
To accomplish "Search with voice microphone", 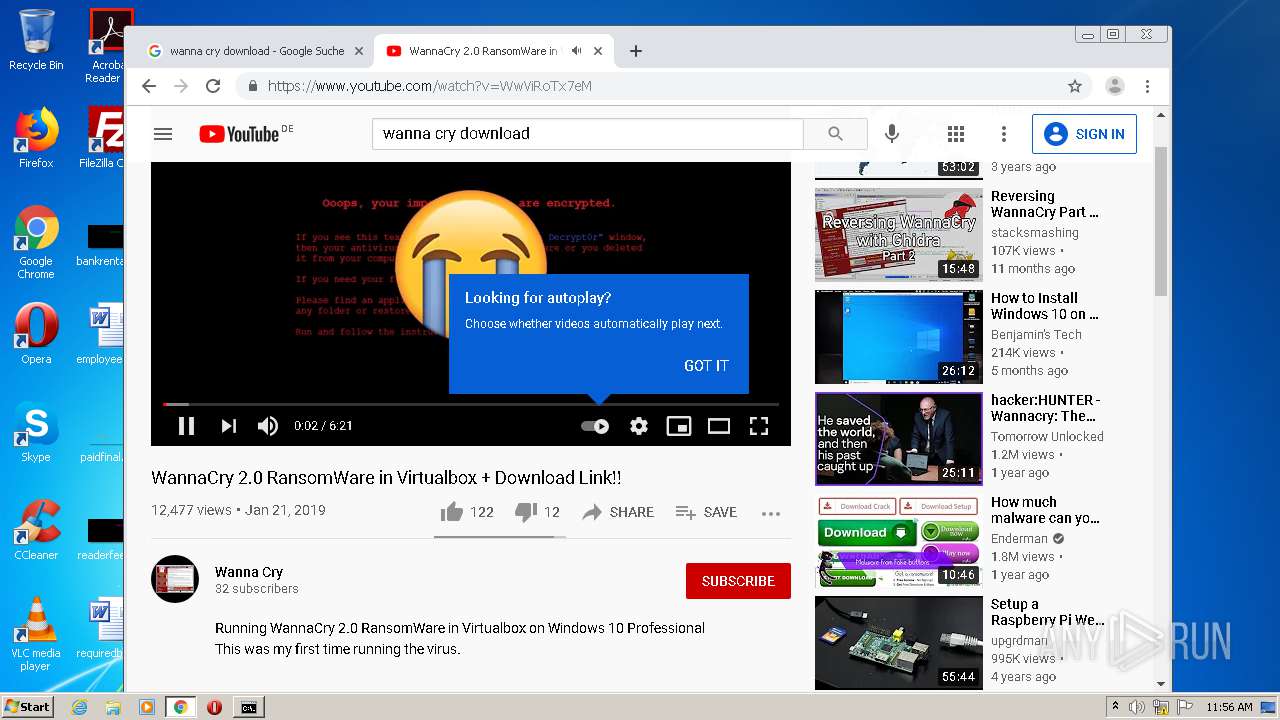I will 892,134.
